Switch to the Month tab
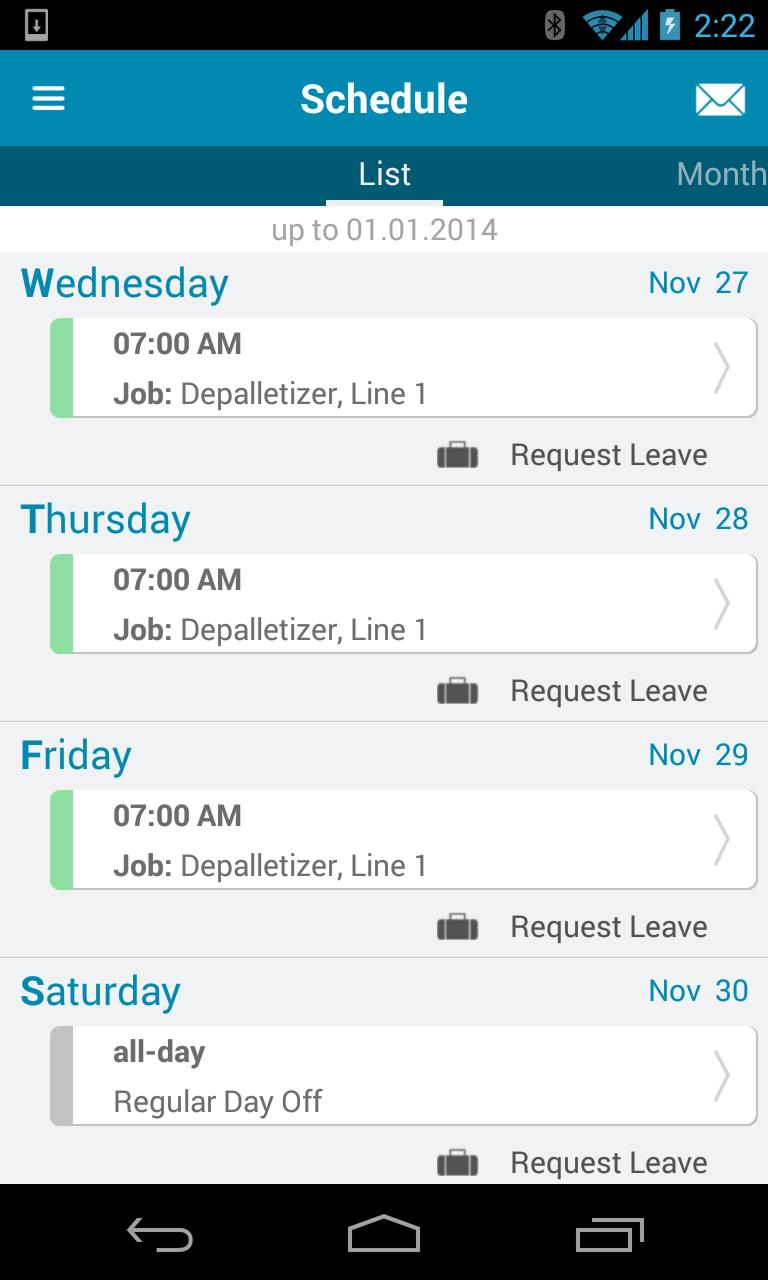The image size is (768, 1280). pos(721,174)
